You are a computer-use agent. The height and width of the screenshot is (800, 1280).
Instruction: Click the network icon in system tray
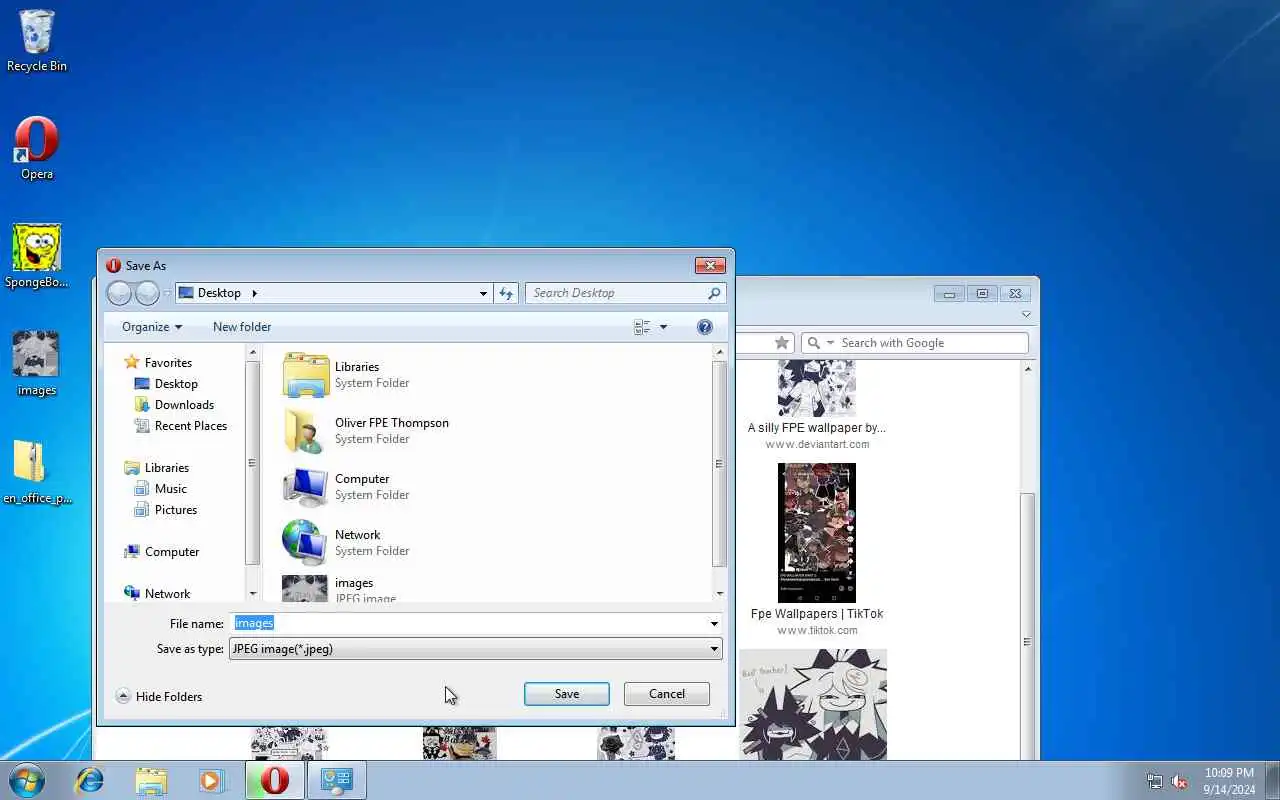(x=1155, y=782)
